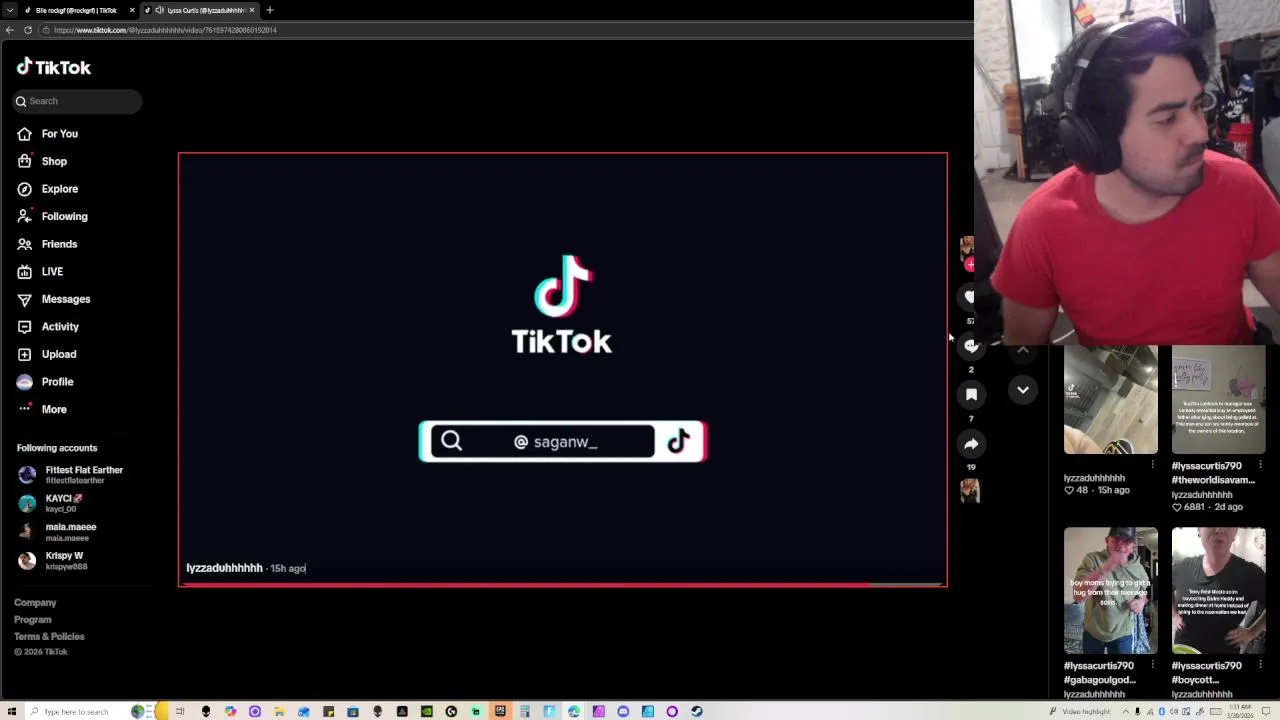Go to next video with down chevron
1280x720 pixels.
click(1023, 390)
